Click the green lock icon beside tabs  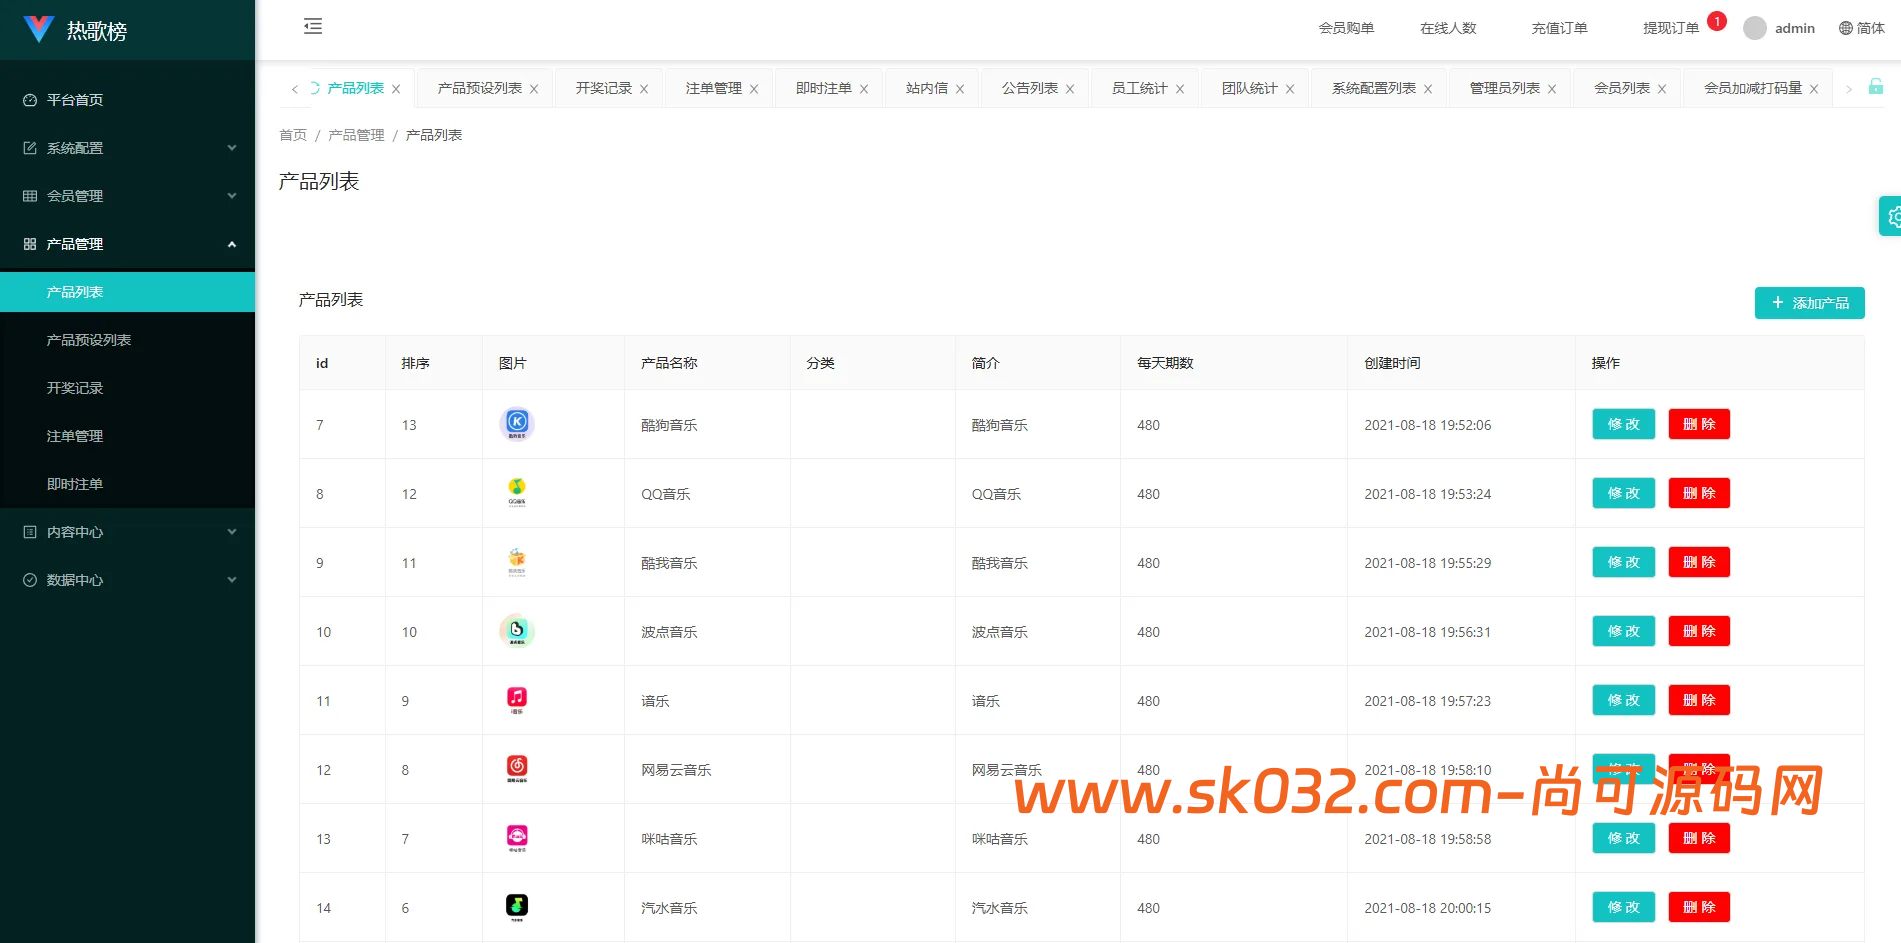[1876, 87]
